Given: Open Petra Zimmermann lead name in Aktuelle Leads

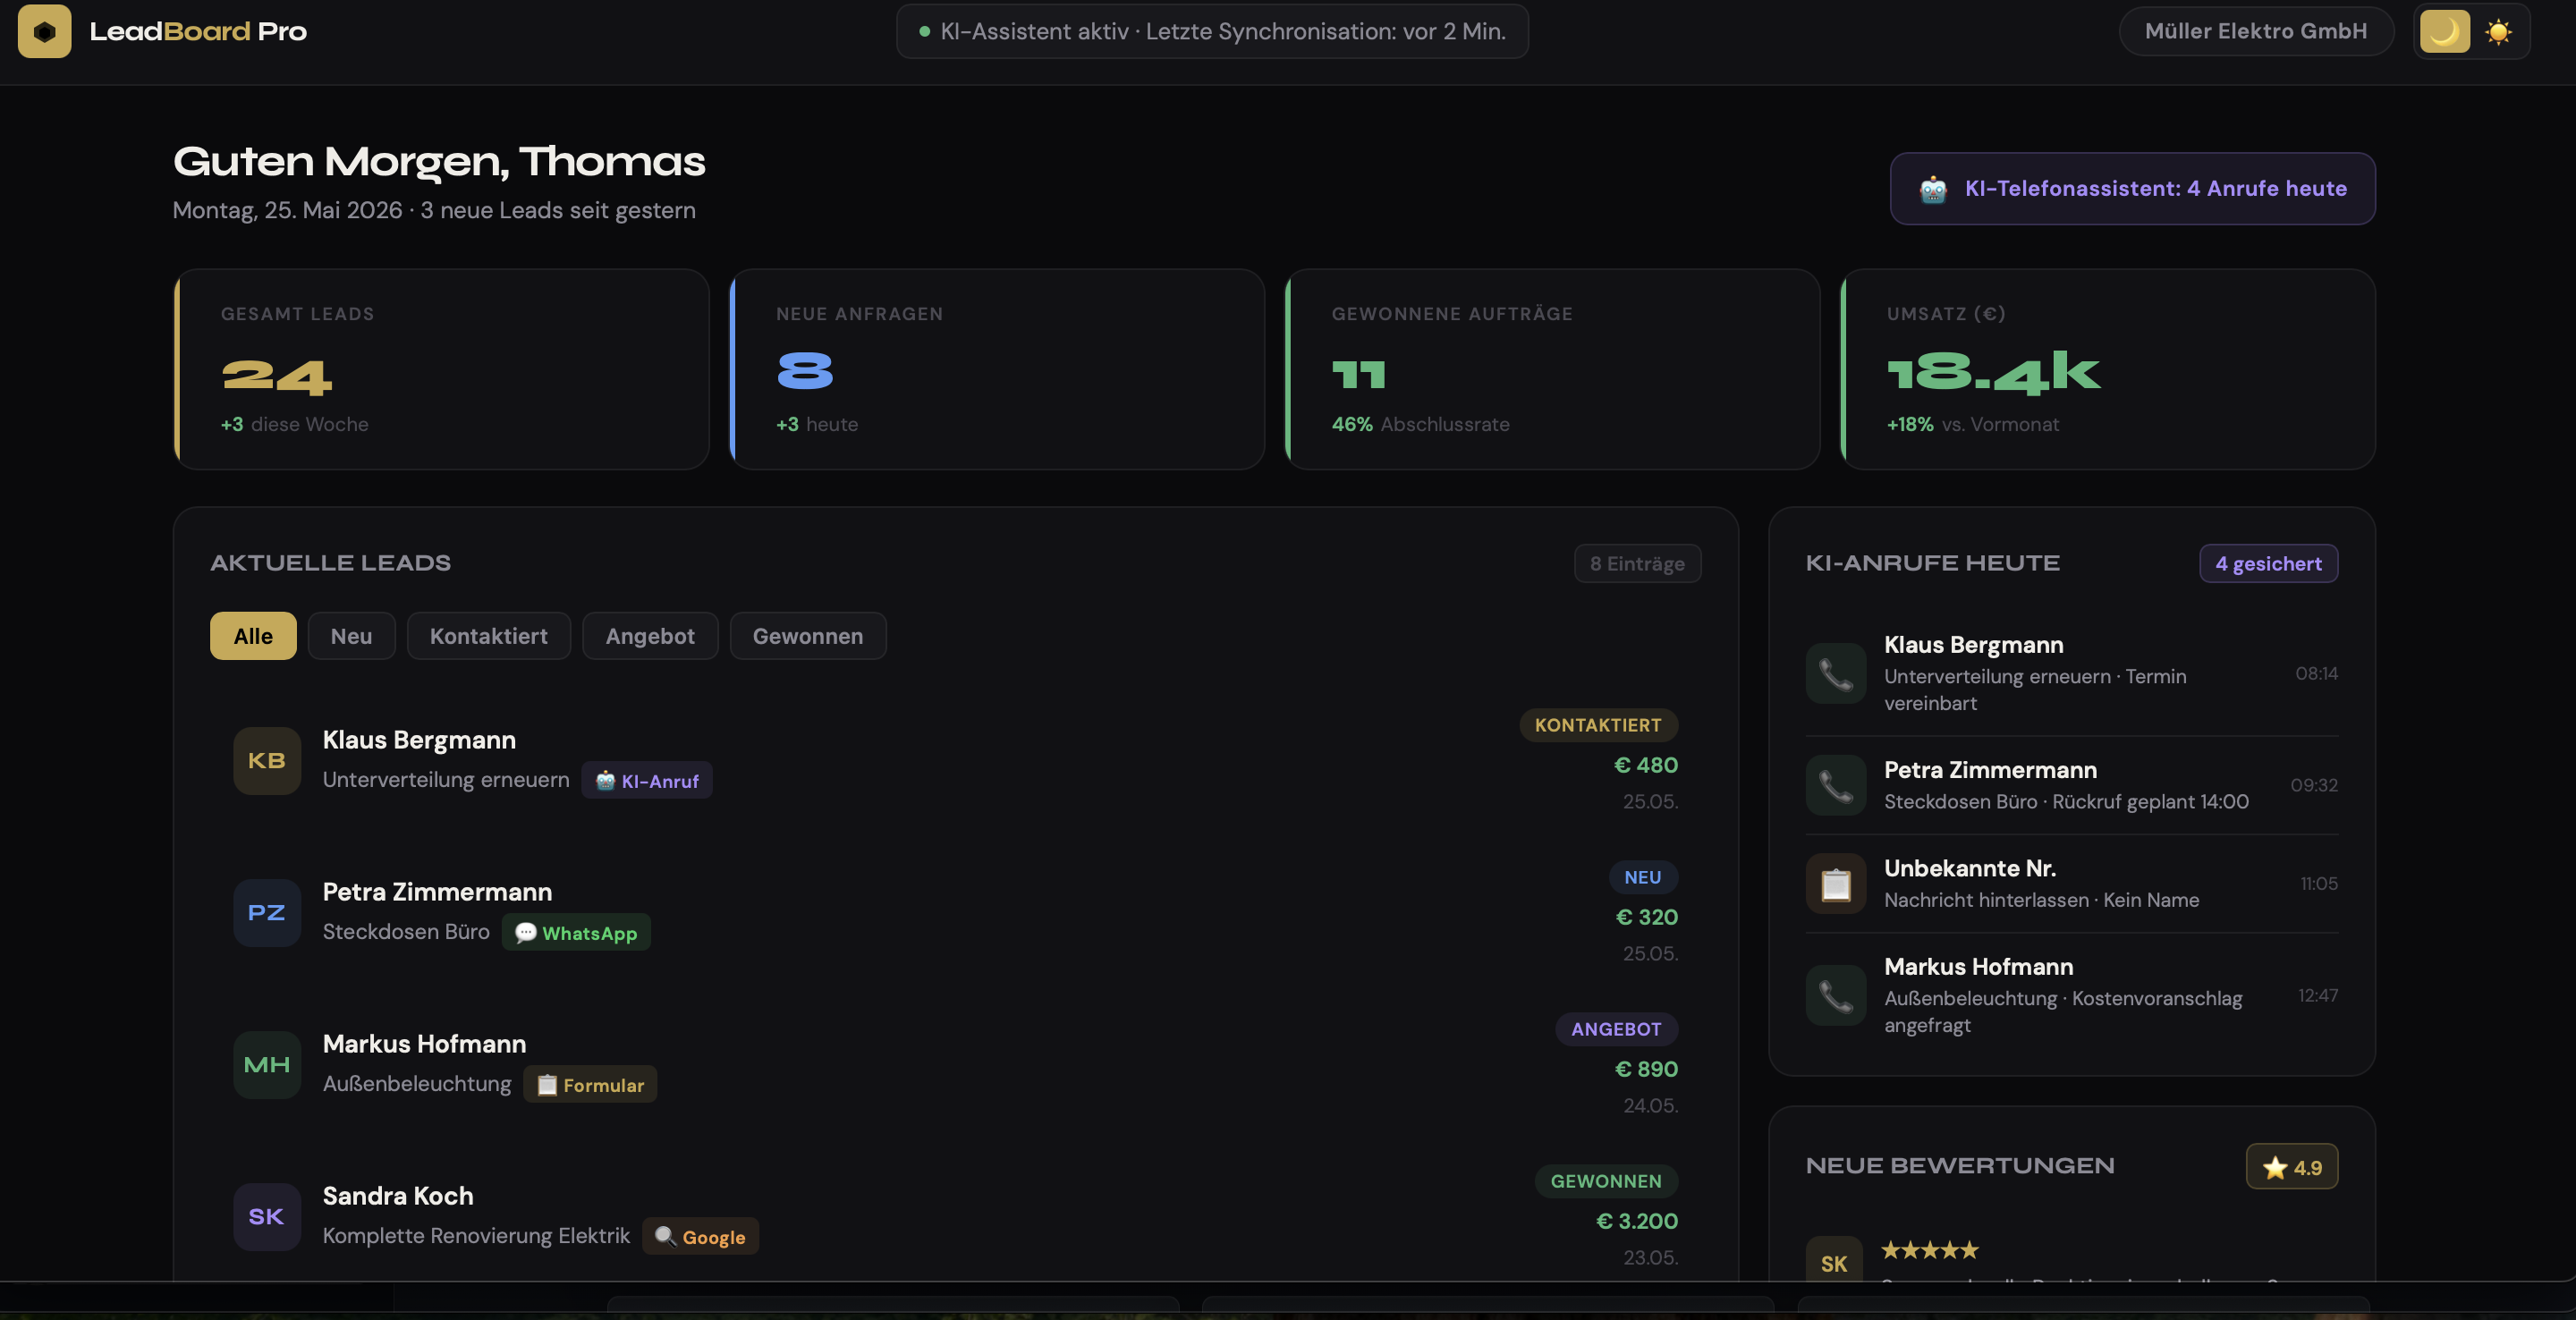Looking at the screenshot, I should tap(437, 892).
